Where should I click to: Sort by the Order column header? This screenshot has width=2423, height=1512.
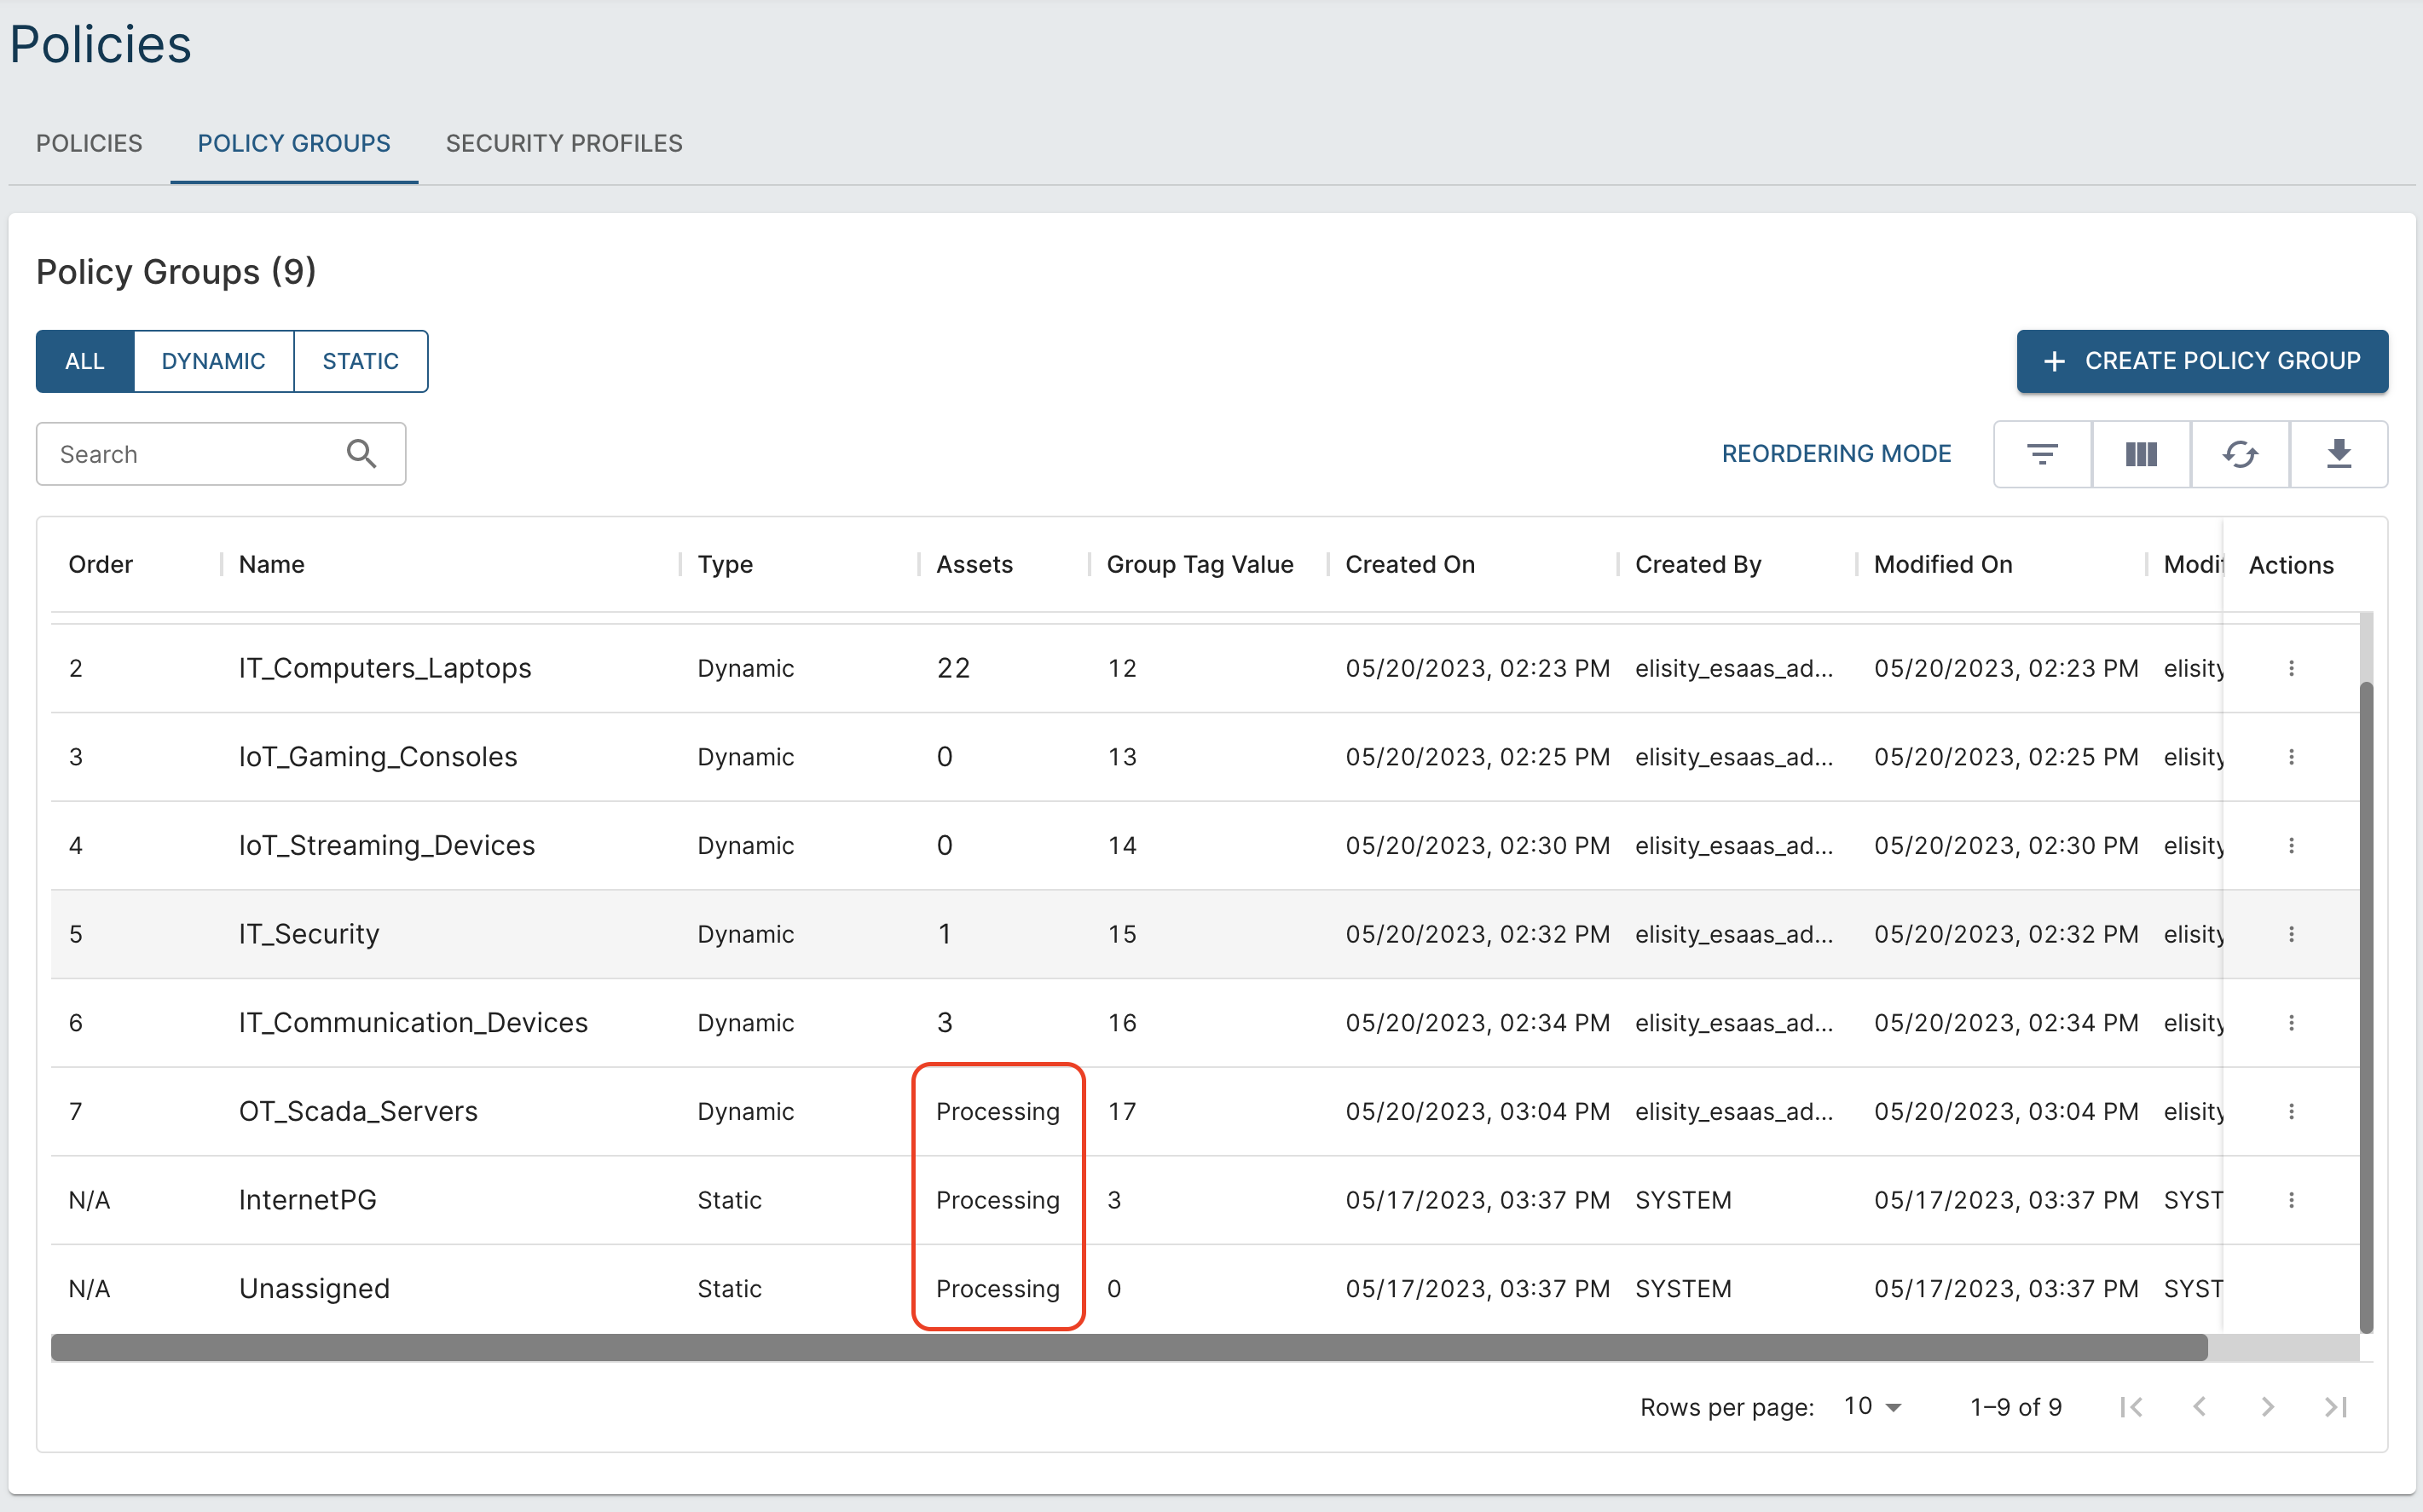100,565
